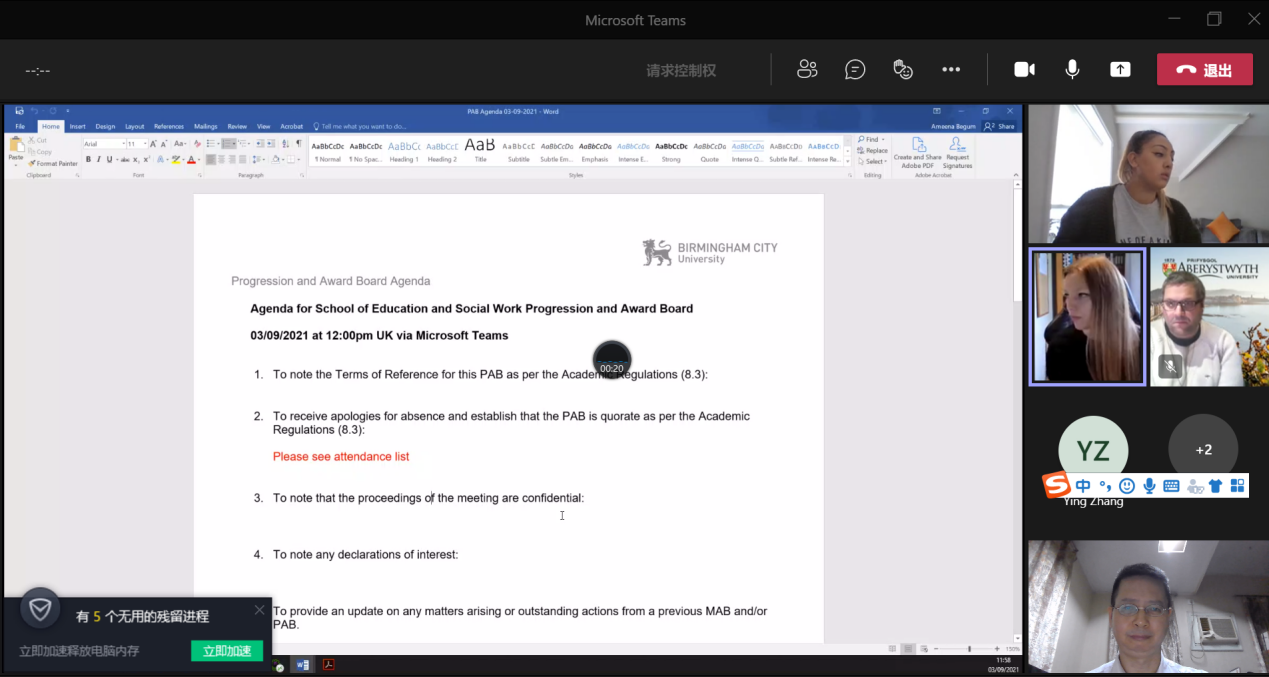The image size is (1269, 677).
Task: Open the Teams more actions menu
Action: pos(951,69)
